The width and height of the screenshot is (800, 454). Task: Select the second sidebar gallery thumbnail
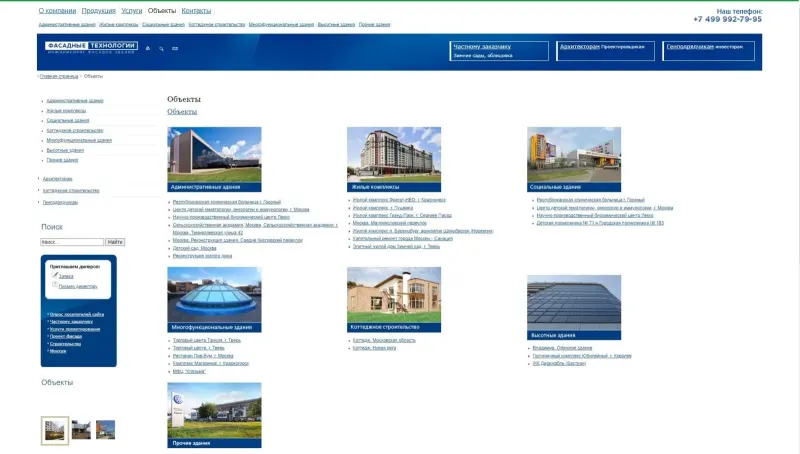point(81,430)
